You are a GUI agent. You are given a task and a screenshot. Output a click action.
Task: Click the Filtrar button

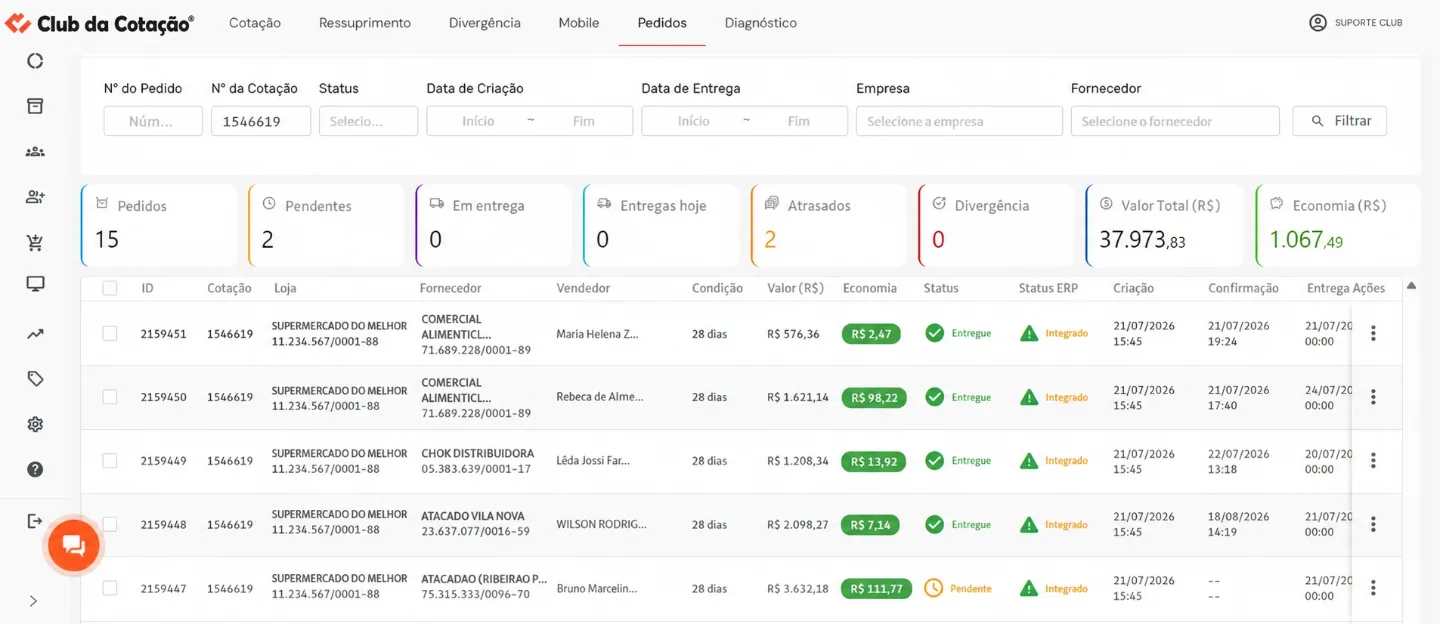pos(1340,121)
